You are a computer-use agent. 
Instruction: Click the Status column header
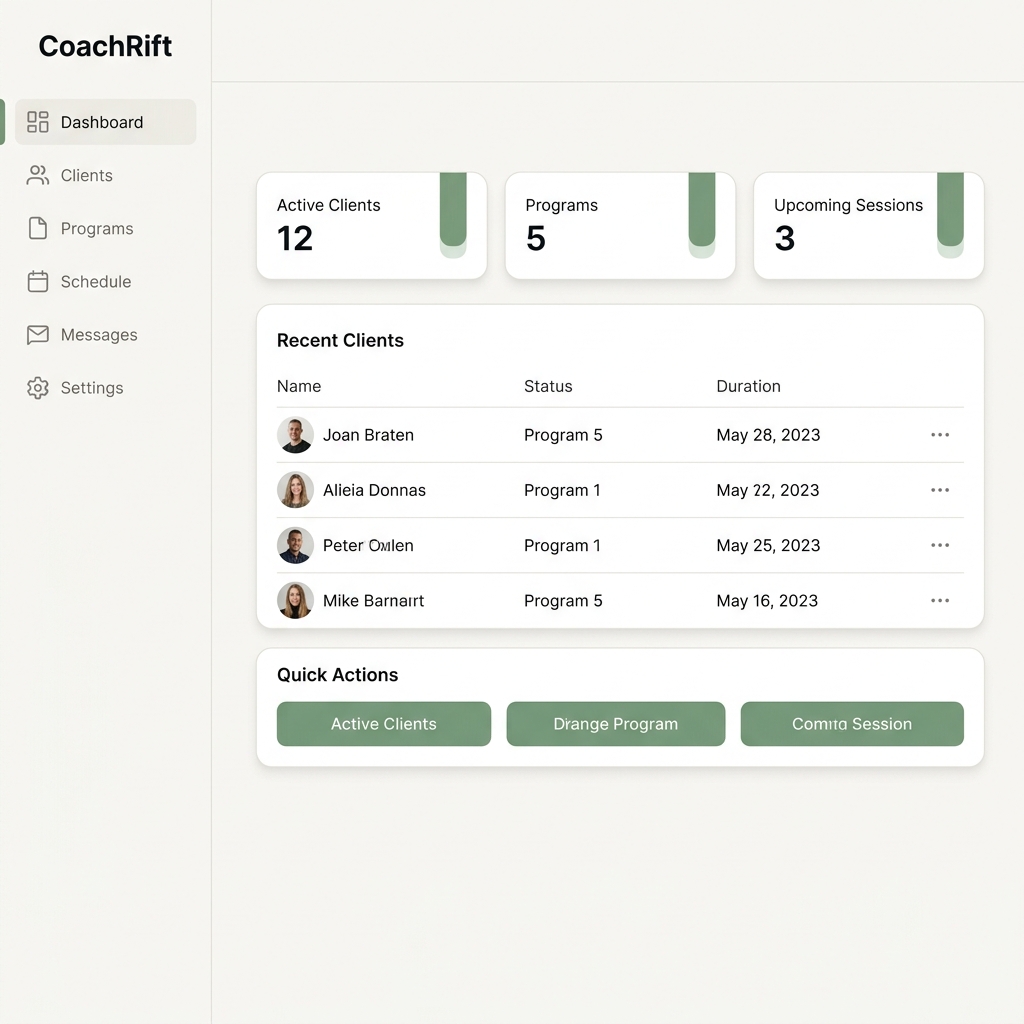548,386
